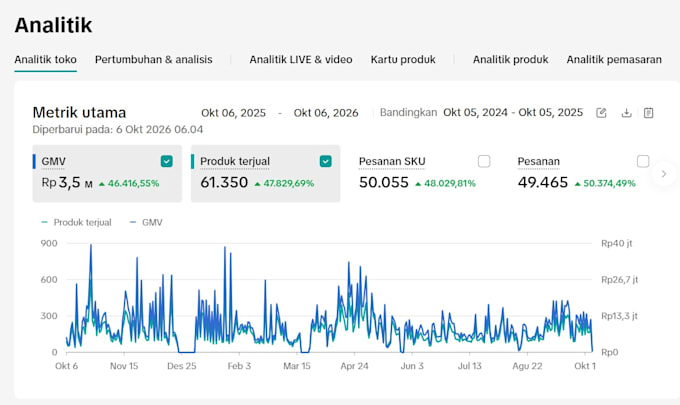Click Feb 3 axis label on chart
The height and width of the screenshot is (405, 680).
(239, 366)
